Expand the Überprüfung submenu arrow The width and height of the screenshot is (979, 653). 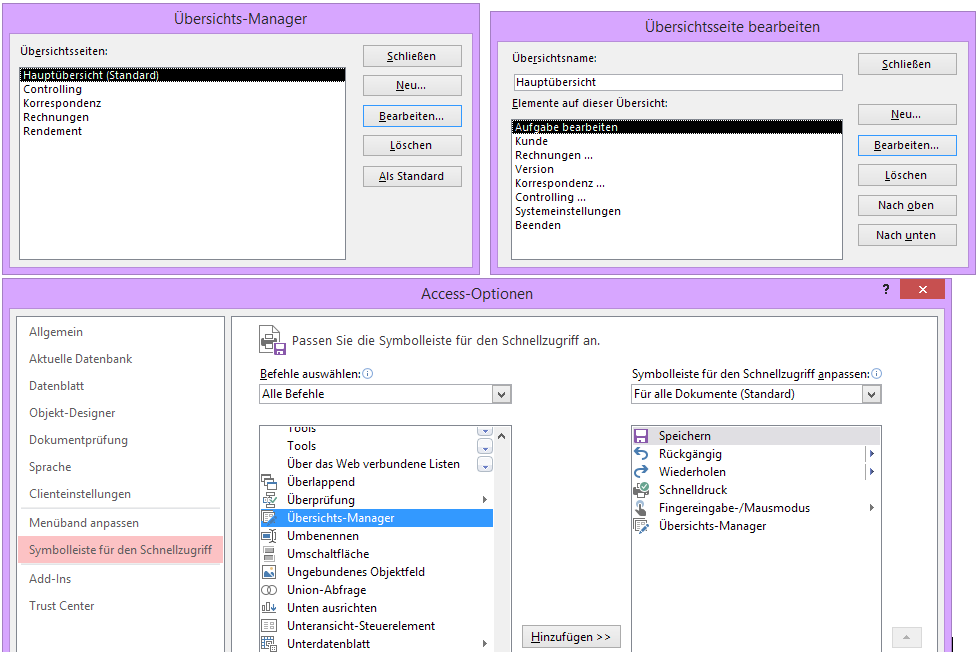(x=485, y=500)
